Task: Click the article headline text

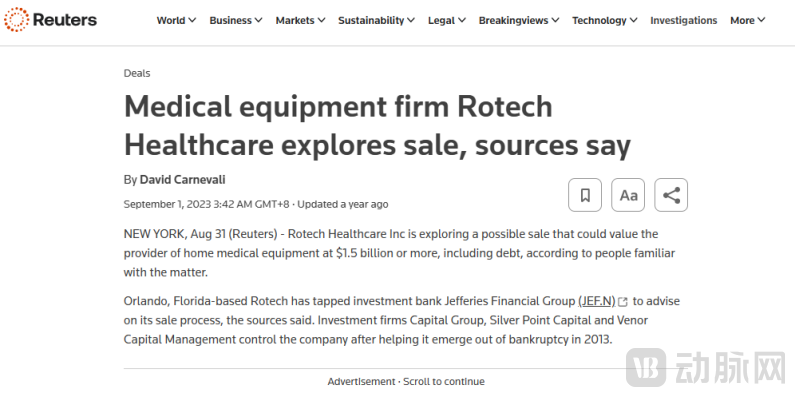Action: [377, 126]
